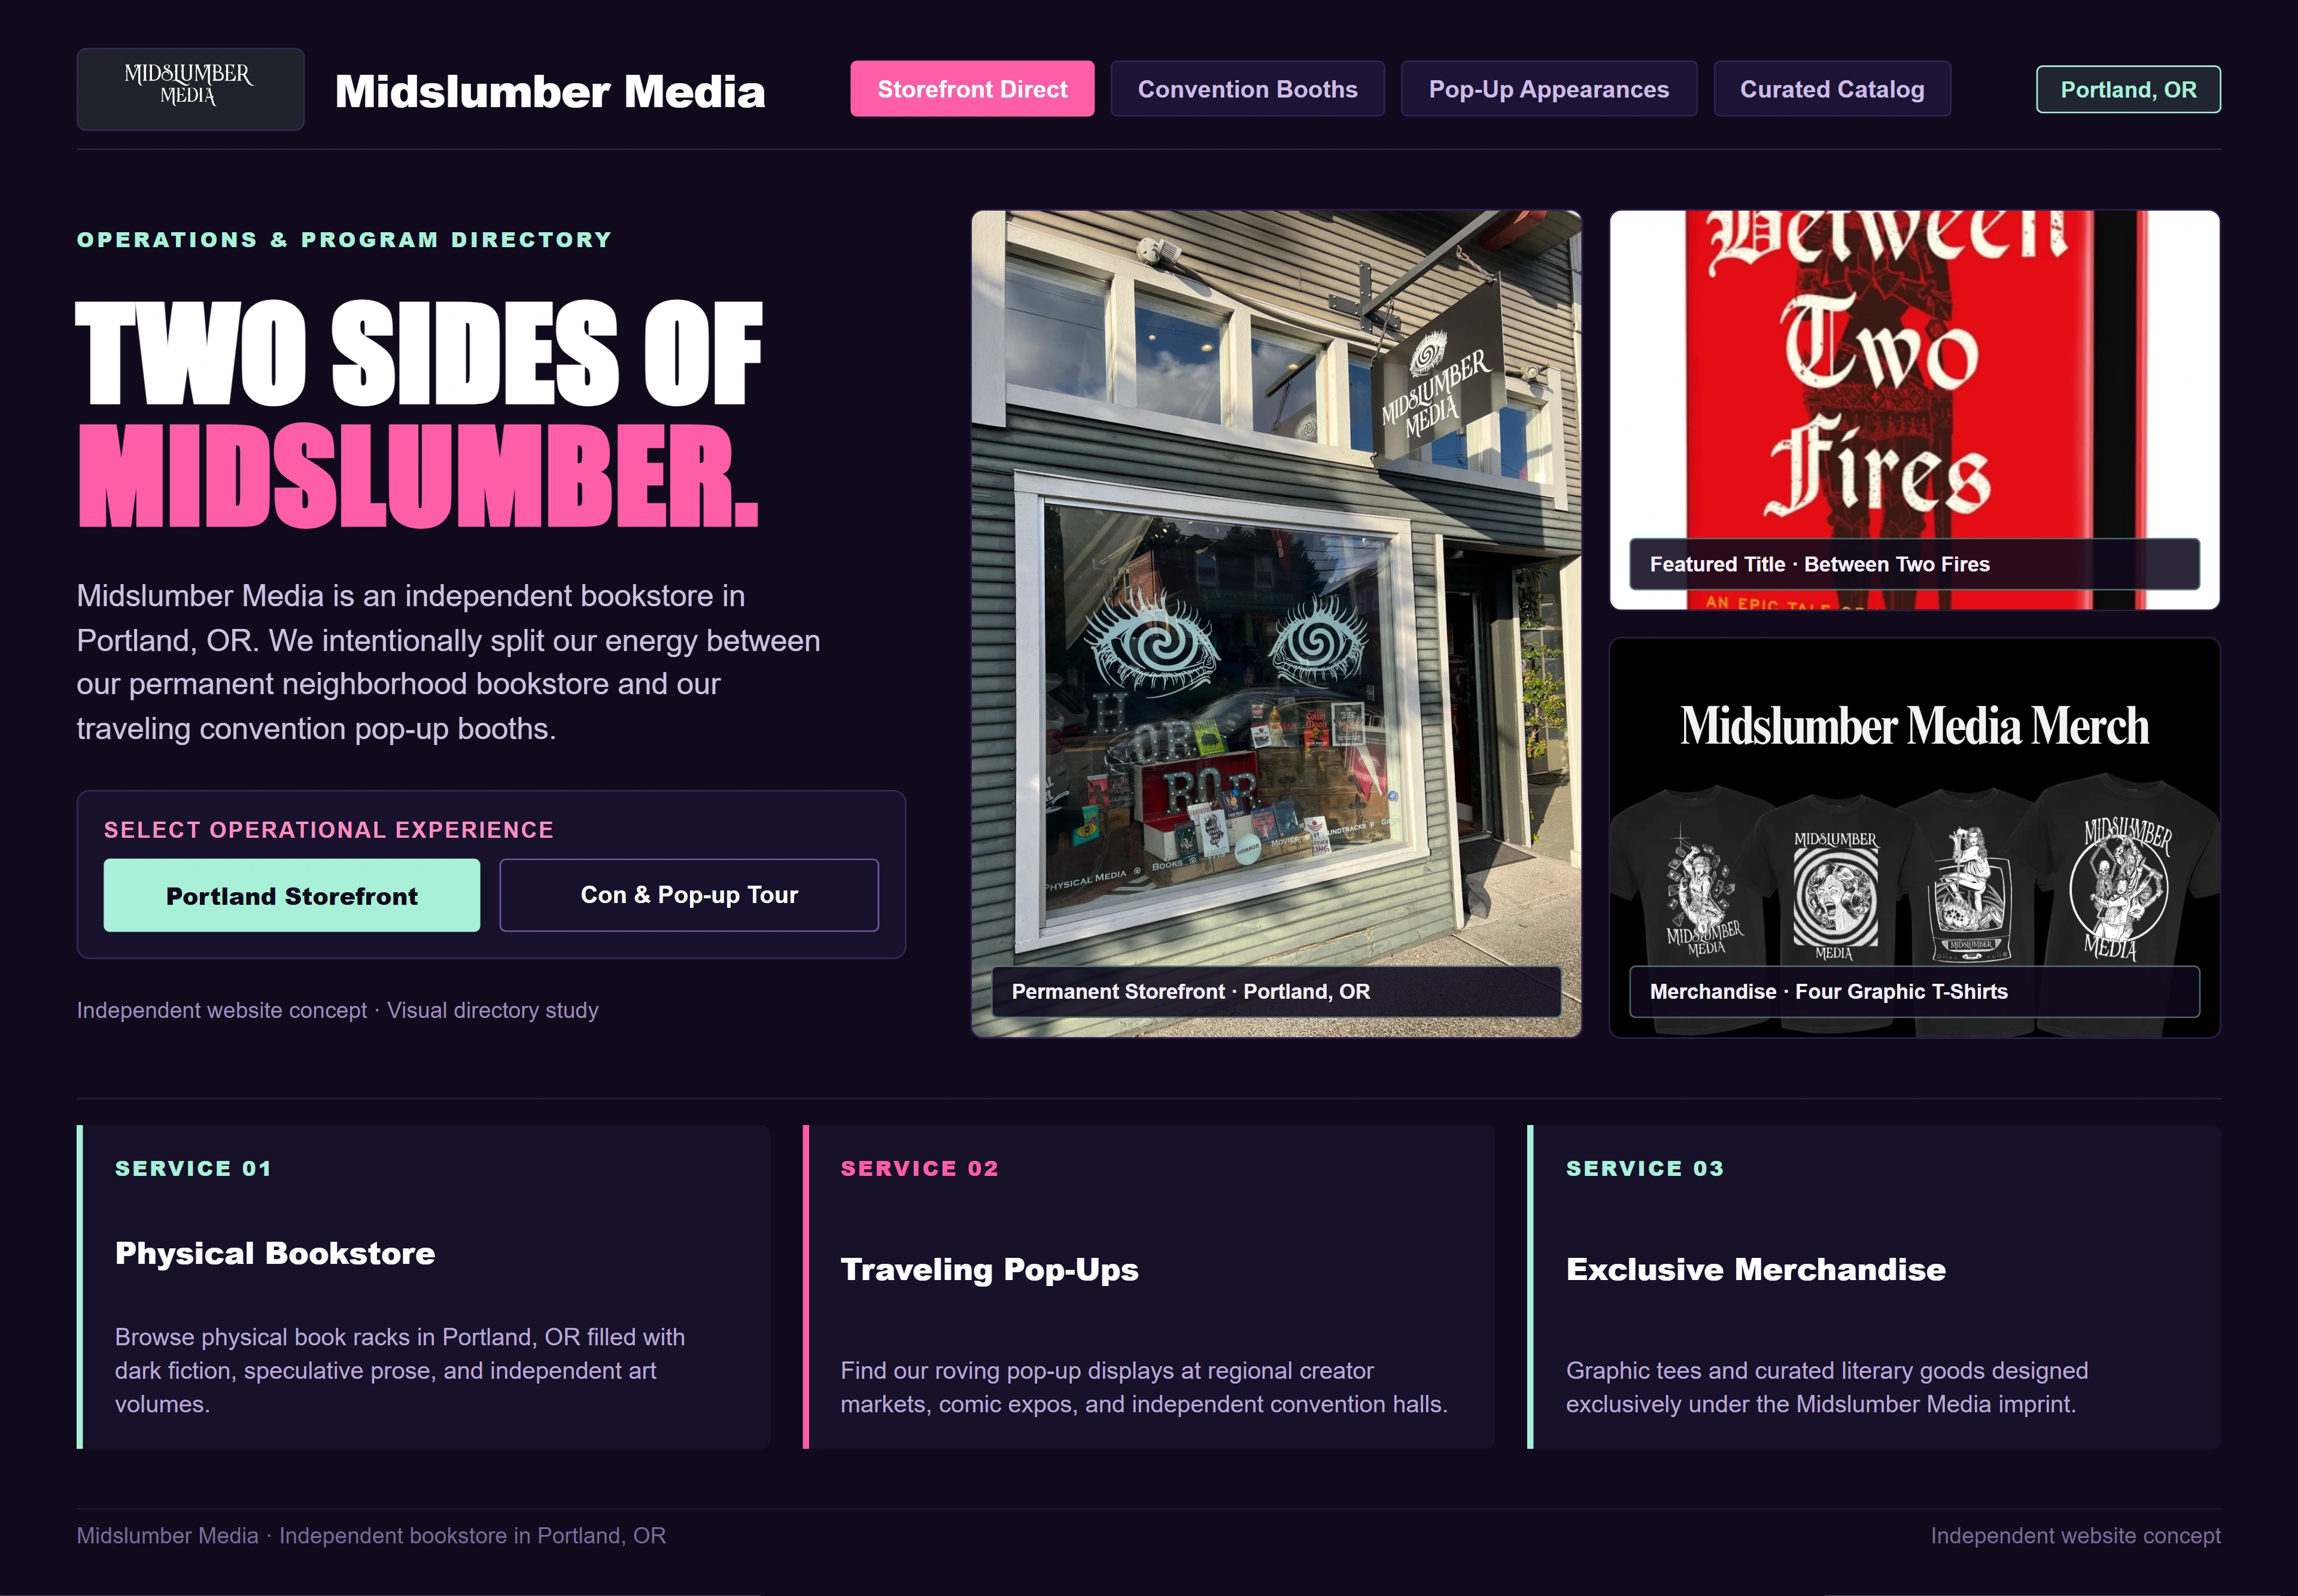The height and width of the screenshot is (1596, 2298).
Task: Click 'Independent website concept · Visual directory study' text
Action: coord(337,1010)
